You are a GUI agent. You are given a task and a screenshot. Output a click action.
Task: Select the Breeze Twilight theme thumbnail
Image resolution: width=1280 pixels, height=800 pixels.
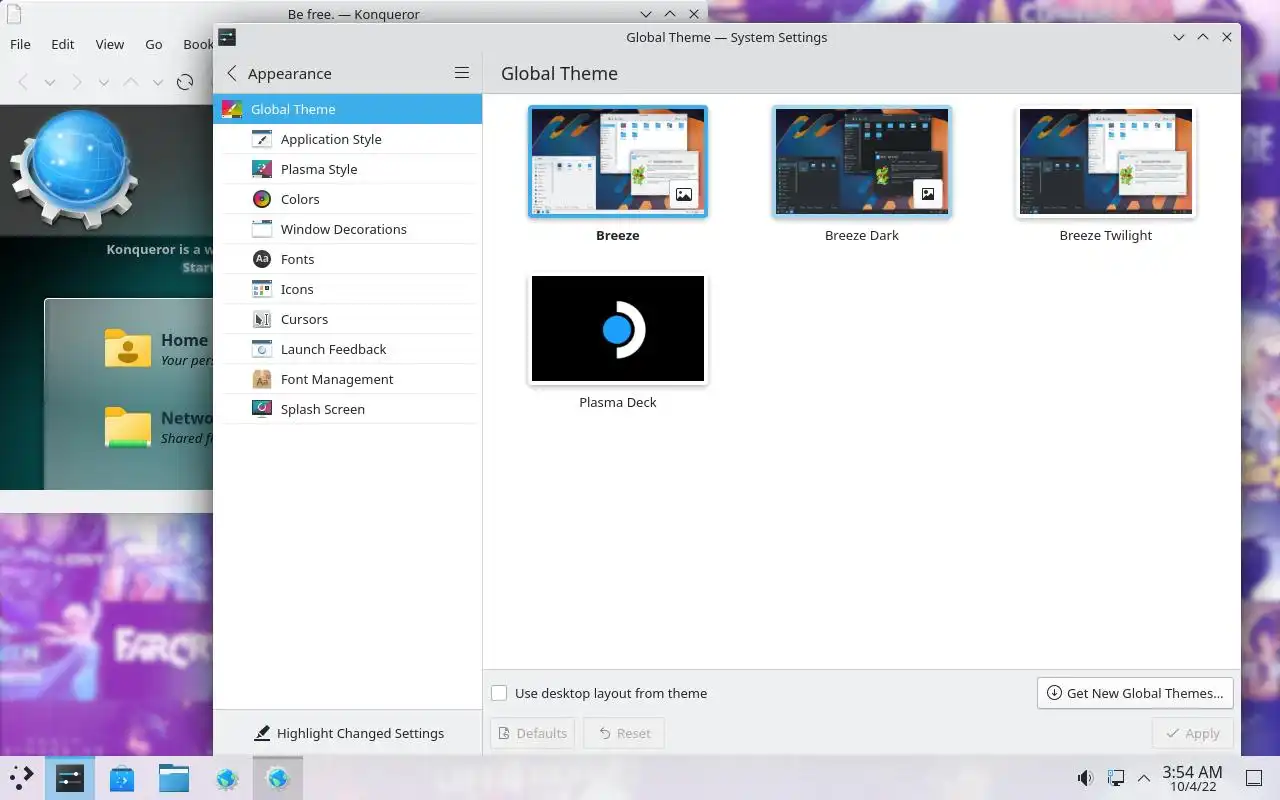pos(1106,161)
